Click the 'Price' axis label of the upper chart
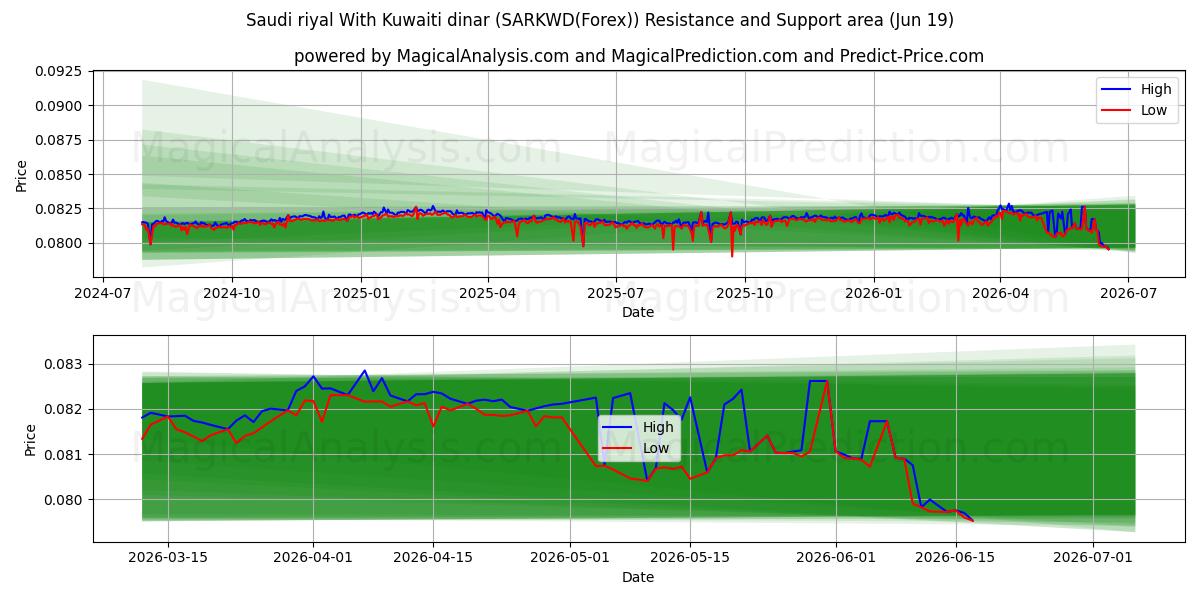 point(22,175)
